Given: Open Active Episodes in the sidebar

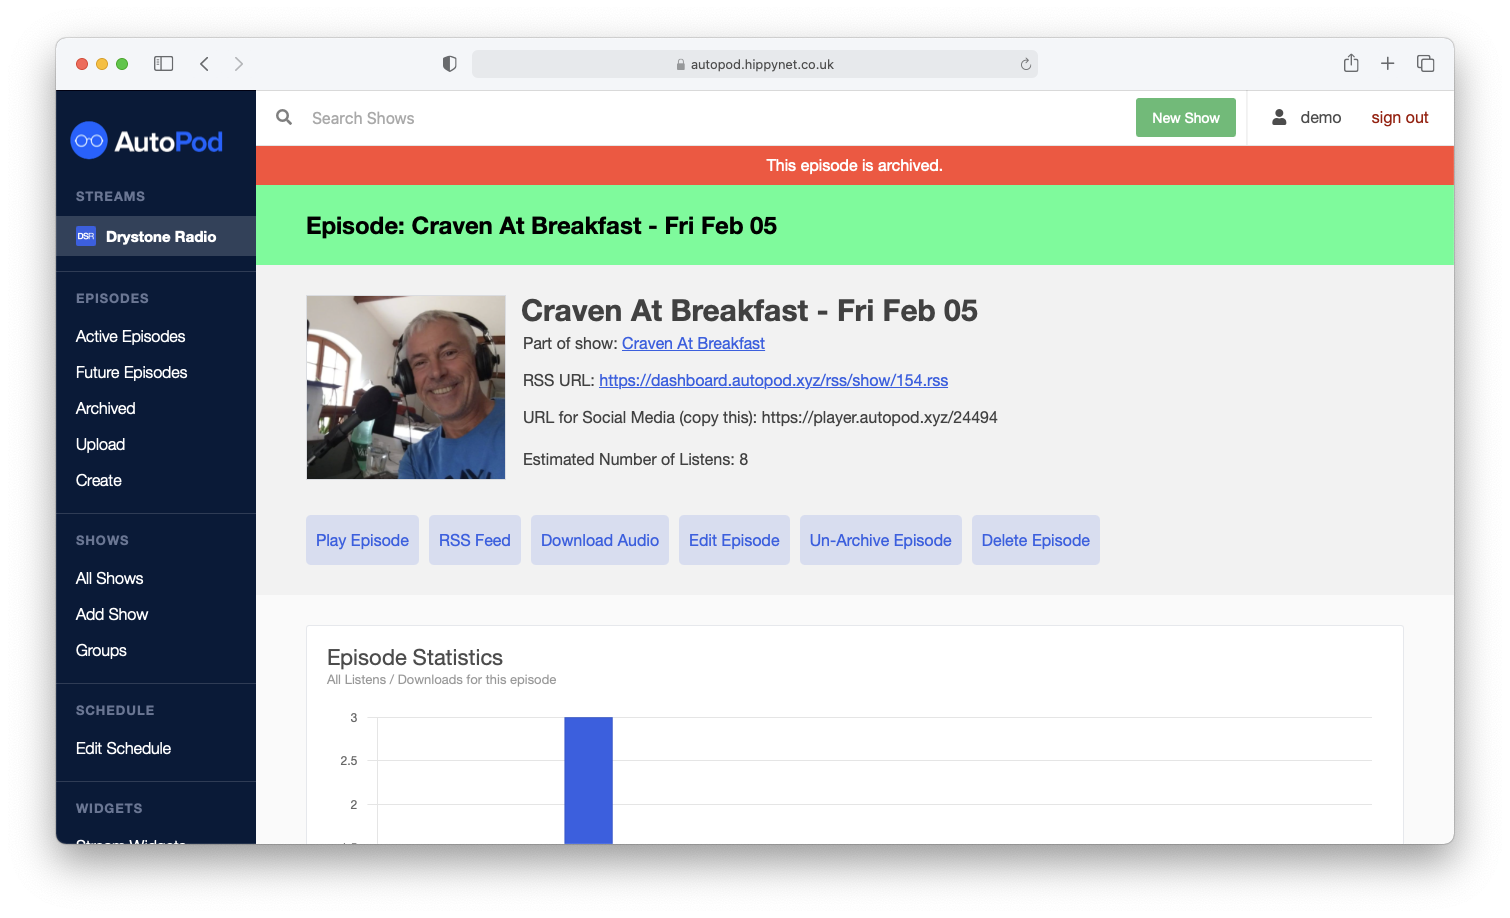Looking at the screenshot, I should (131, 336).
